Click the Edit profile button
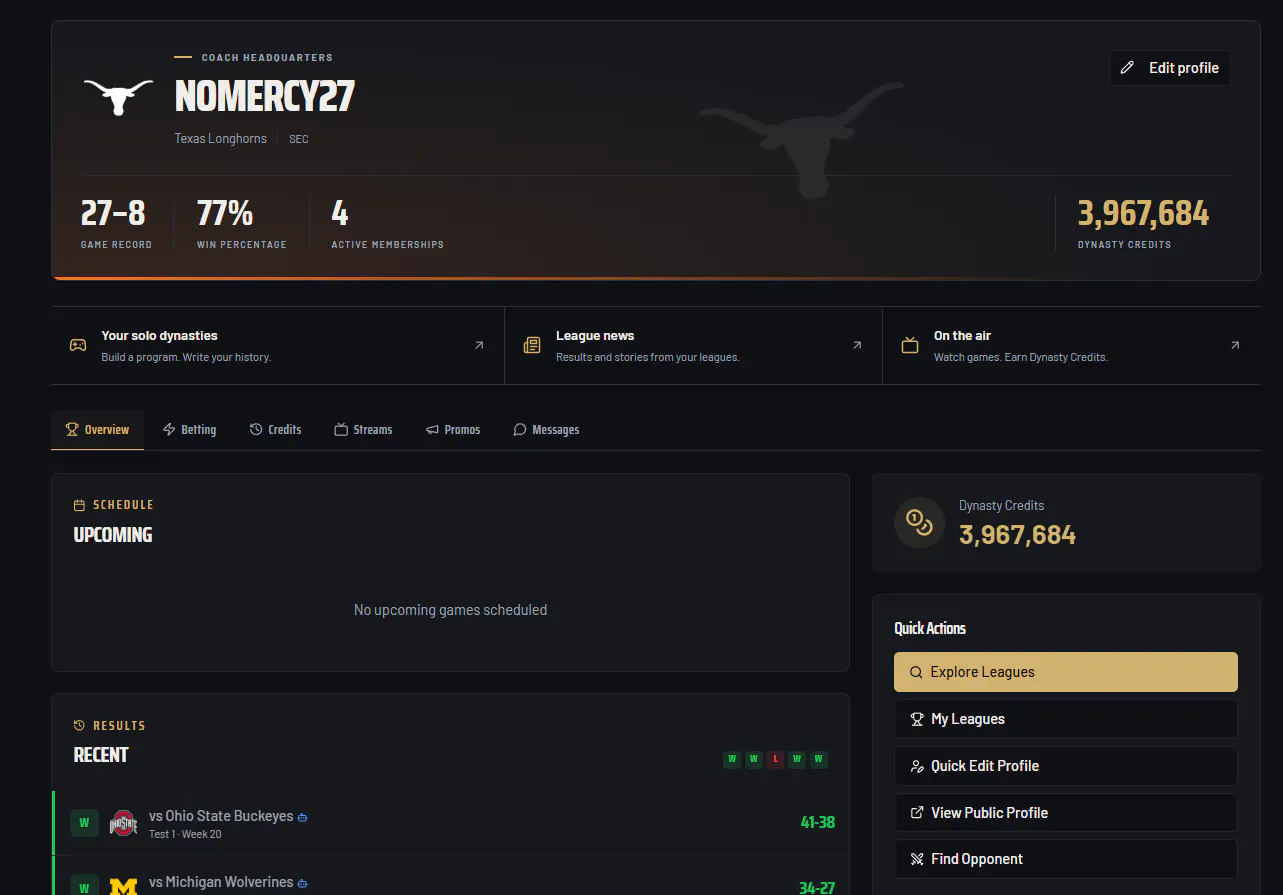The width and height of the screenshot is (1283, 895). pyautogui.click(x=1170, y=68)
